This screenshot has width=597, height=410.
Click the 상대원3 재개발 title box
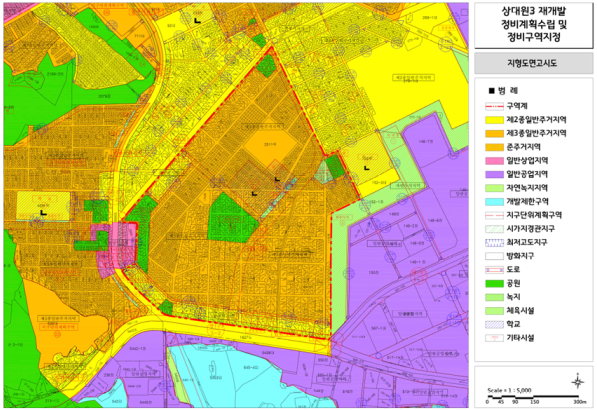tap(533, 25)
